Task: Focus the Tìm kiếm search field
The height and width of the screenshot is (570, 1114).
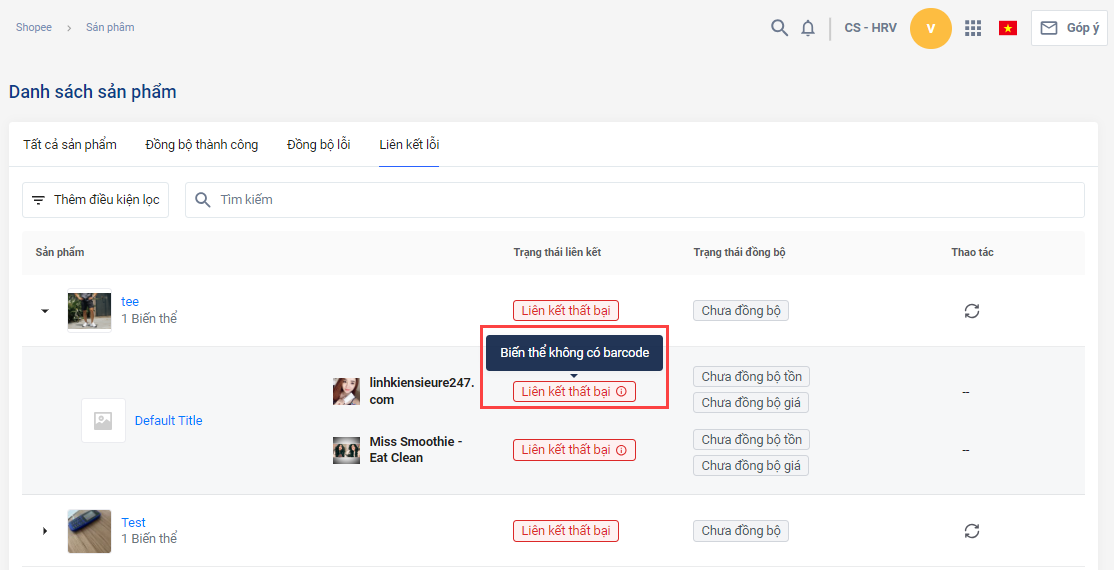Action: 634,200
